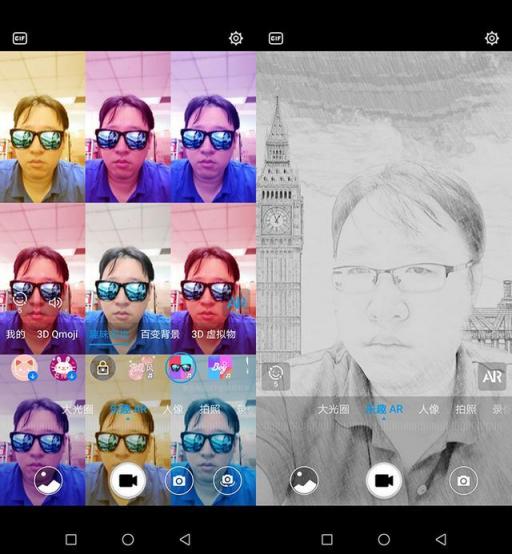The height and width of the screenshot is (554, 512).
Task: Switch to 人像 mode on right screen
Action: [x=428, y=409]
